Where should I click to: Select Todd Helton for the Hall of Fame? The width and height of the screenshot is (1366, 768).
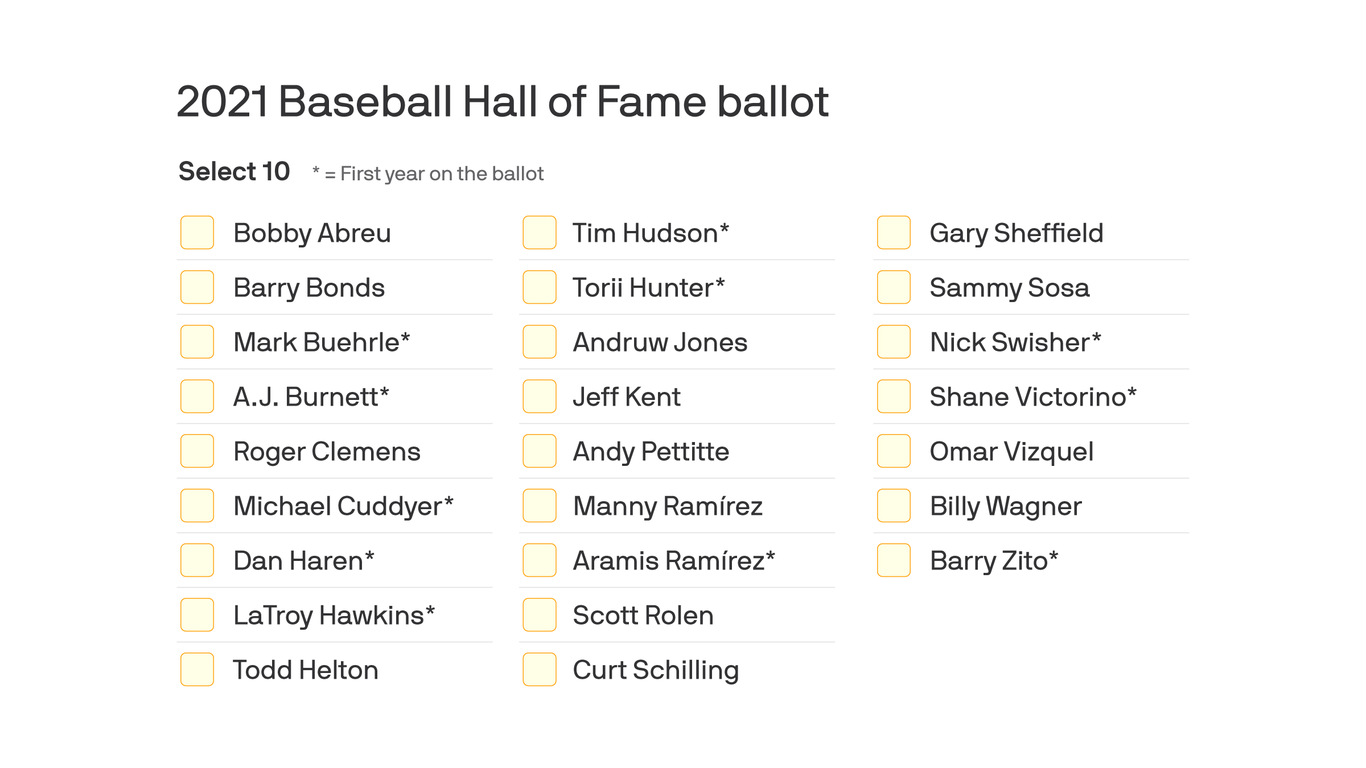[197, 670]
